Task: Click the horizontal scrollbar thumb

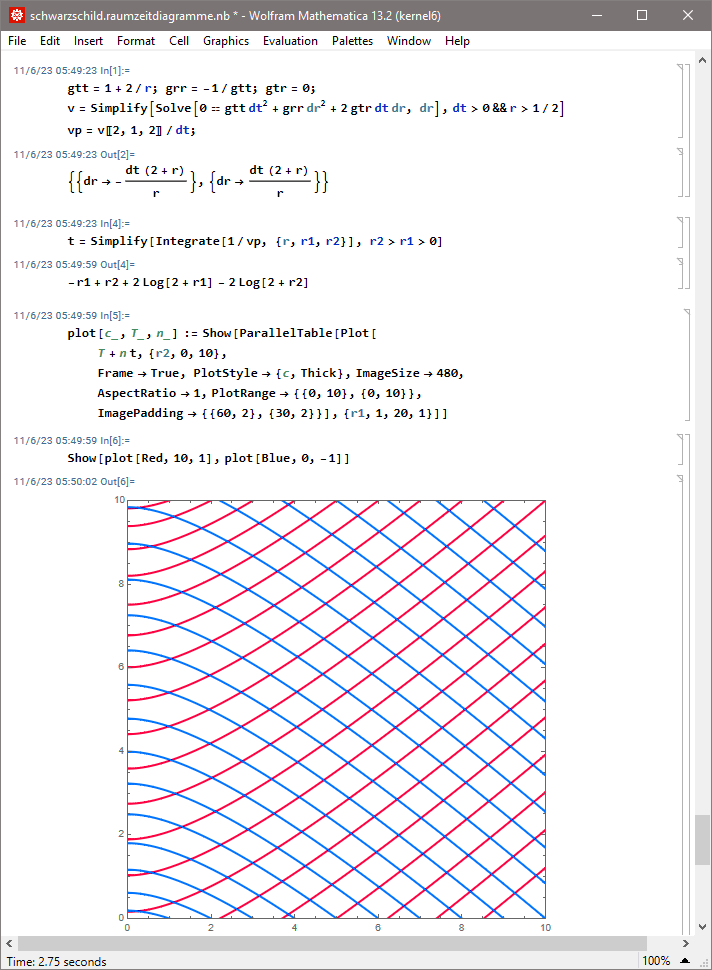Action: point(330,943)
